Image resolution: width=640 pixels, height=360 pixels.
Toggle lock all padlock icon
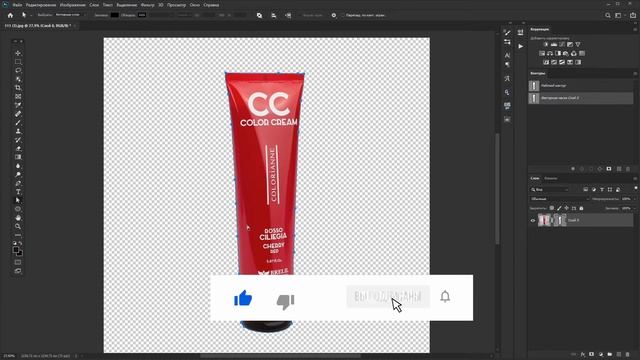coord(581,208)
